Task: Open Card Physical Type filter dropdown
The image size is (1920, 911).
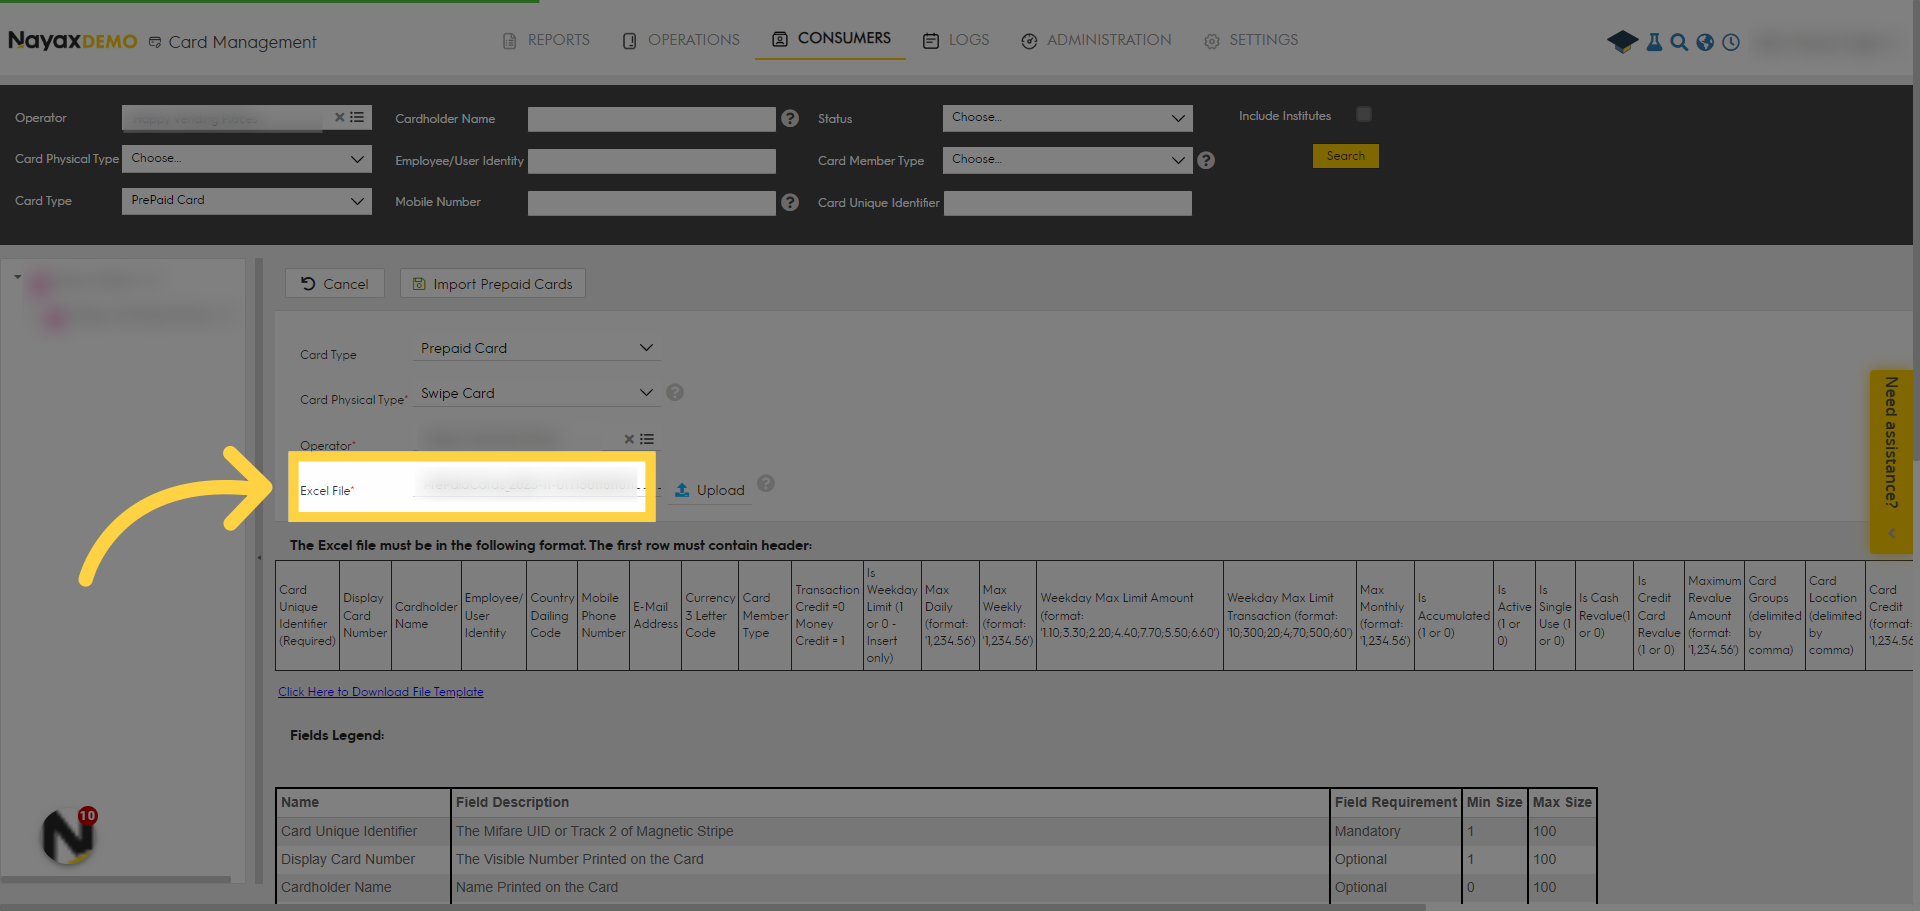Action: (x=247, y=159)
